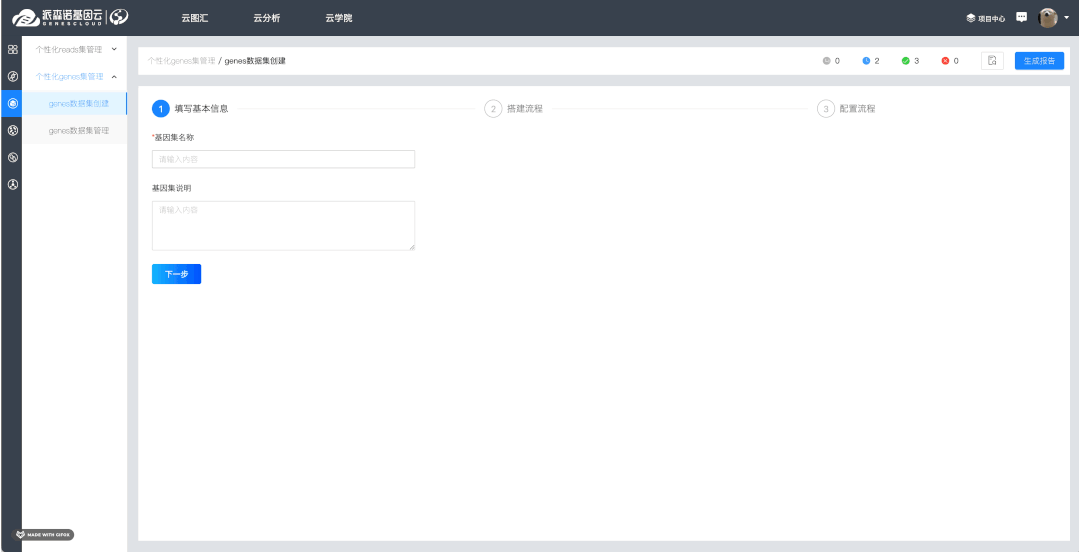
Task: Click the 基因集说明 label
Action: point(172,187)
